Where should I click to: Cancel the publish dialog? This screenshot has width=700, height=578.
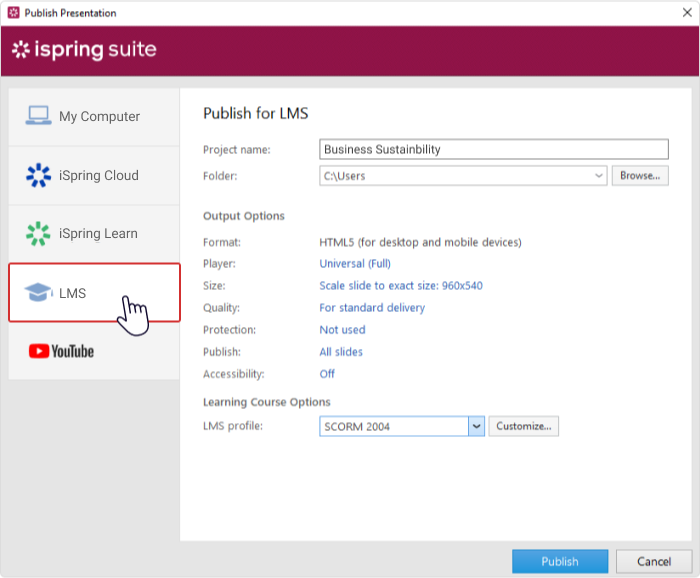click(654, 561)
